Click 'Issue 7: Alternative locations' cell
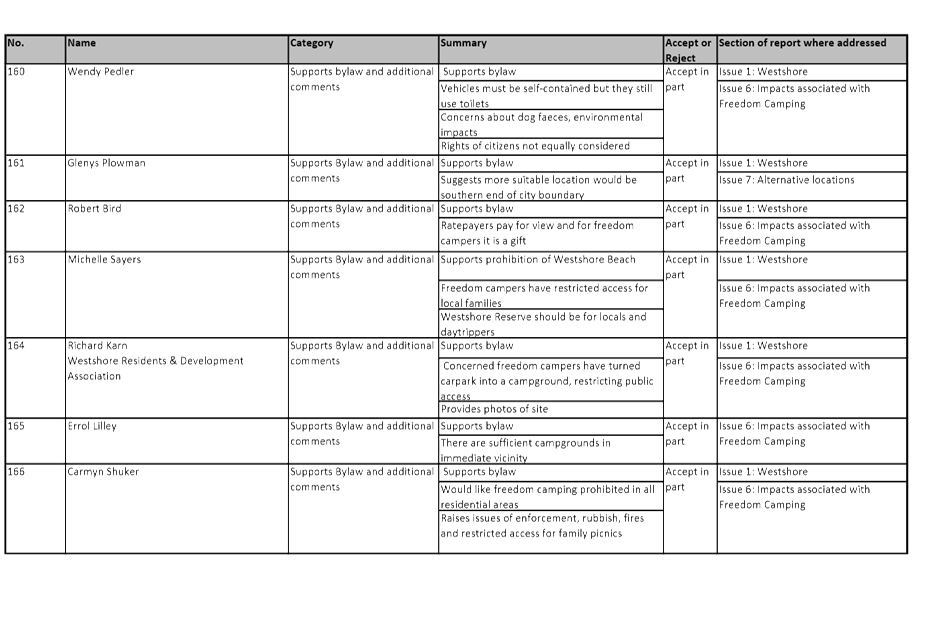This screenshot has height=638, width=925. tap(812, 187)
